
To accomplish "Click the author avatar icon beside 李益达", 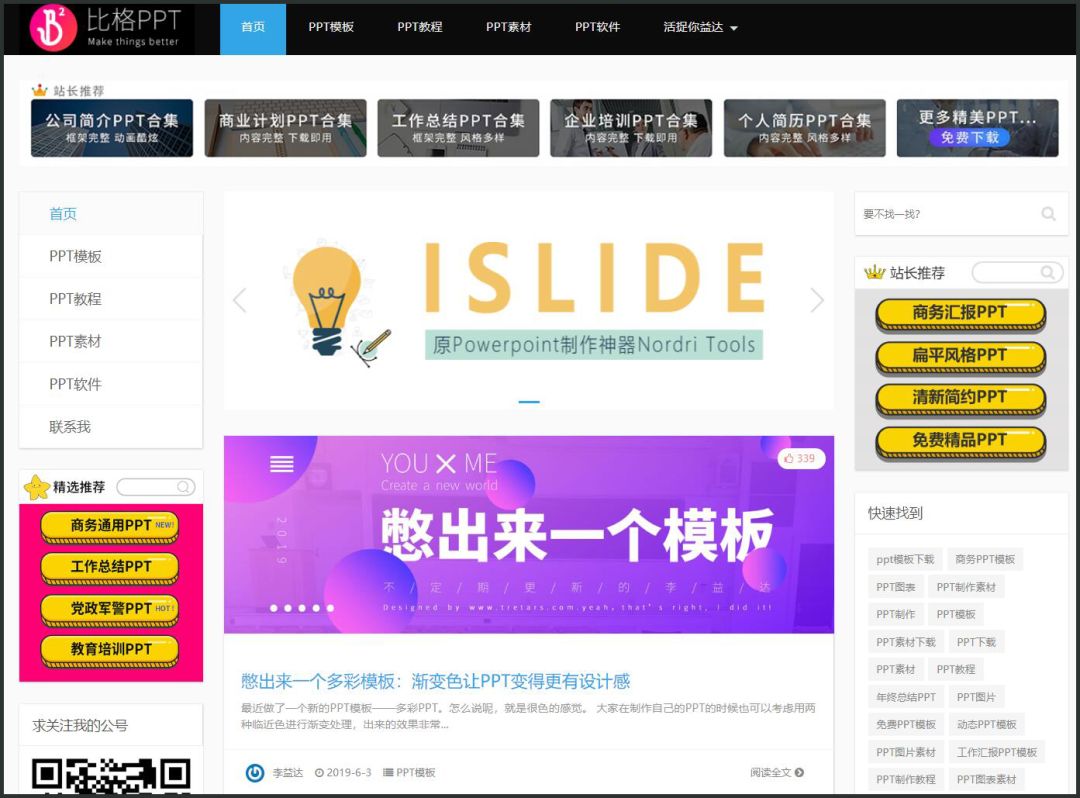I will click(255, 773).
